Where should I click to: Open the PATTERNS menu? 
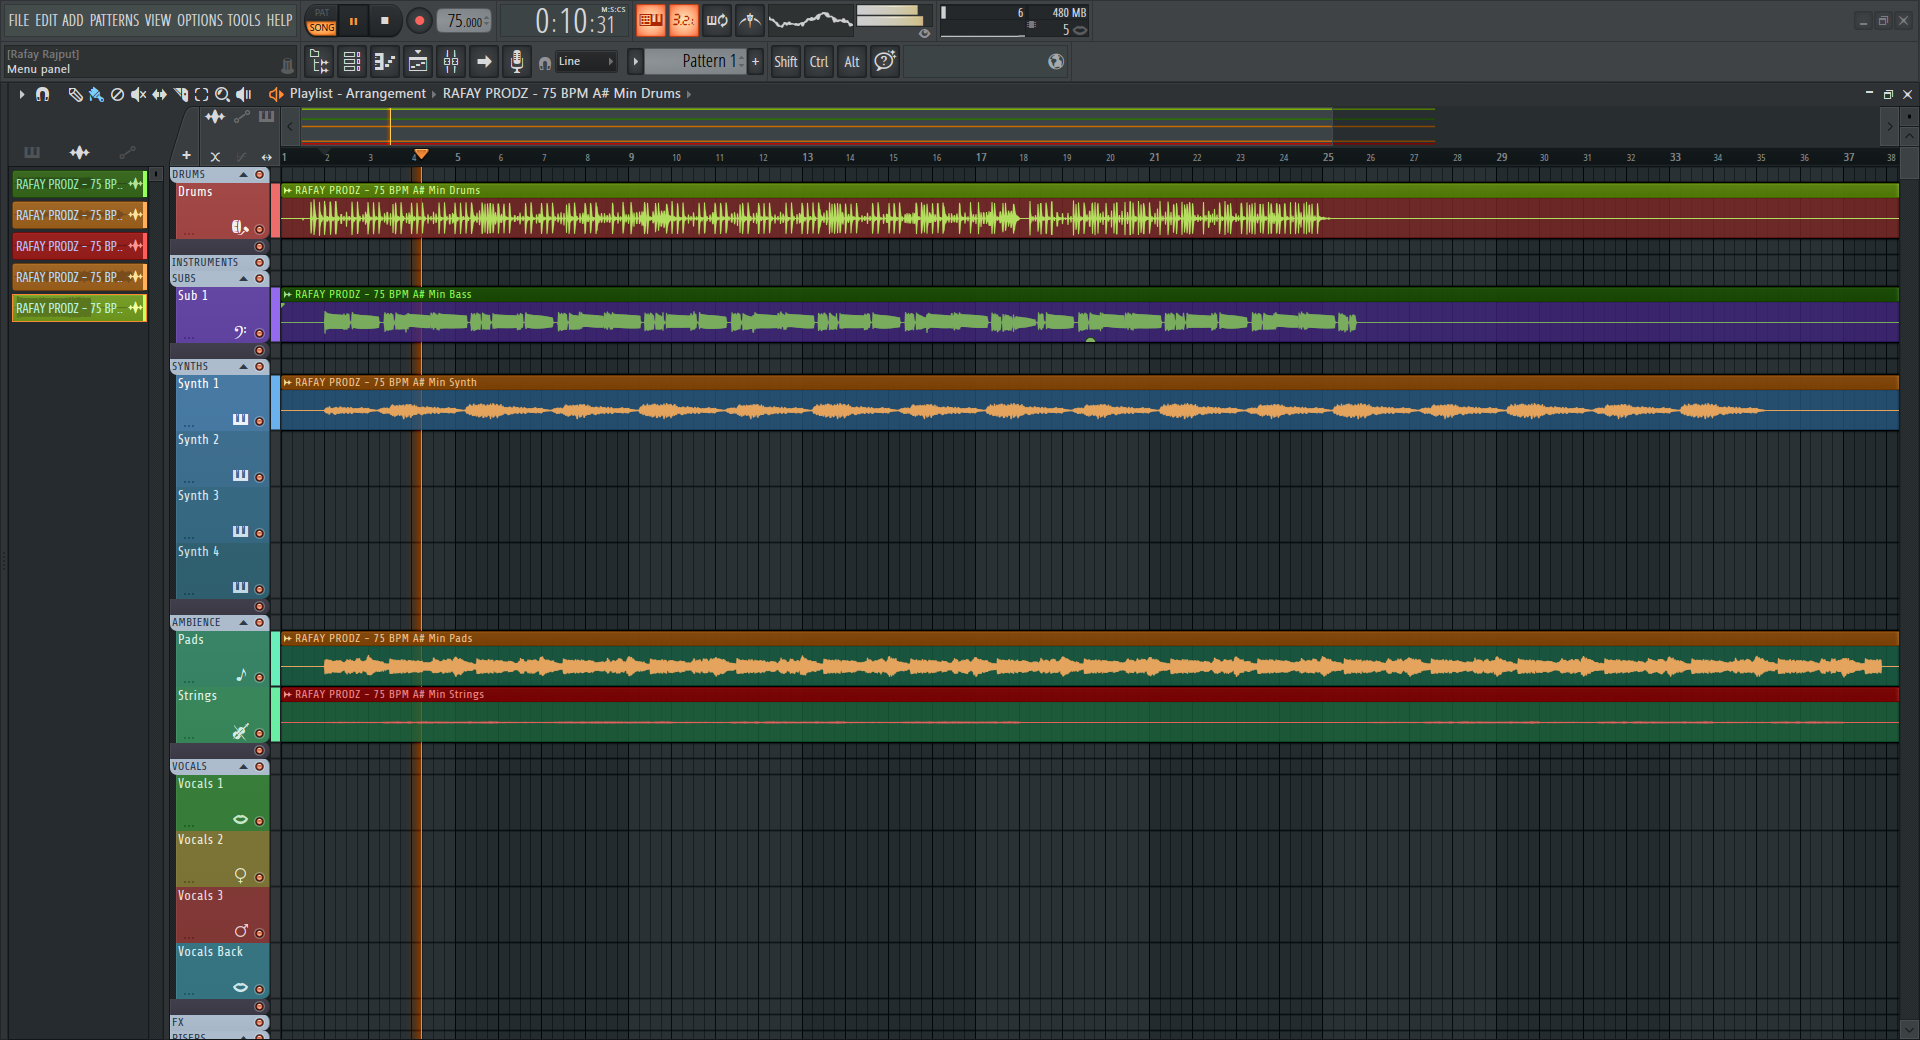click(114, 20)
